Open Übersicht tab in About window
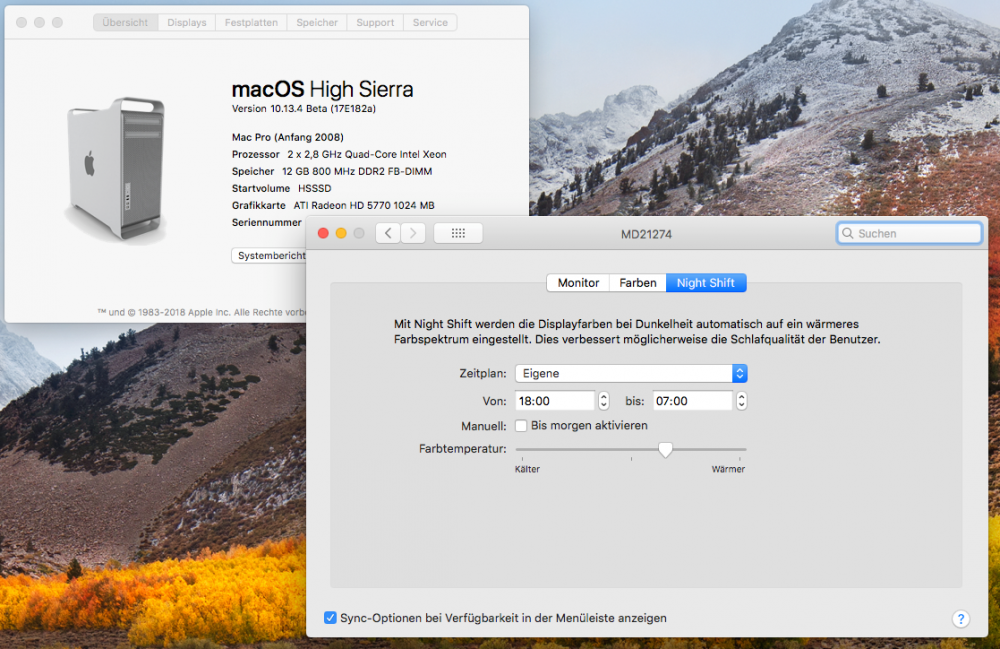Image resolution: width=1000 pixels, height=649 pixels. point(125,22)
